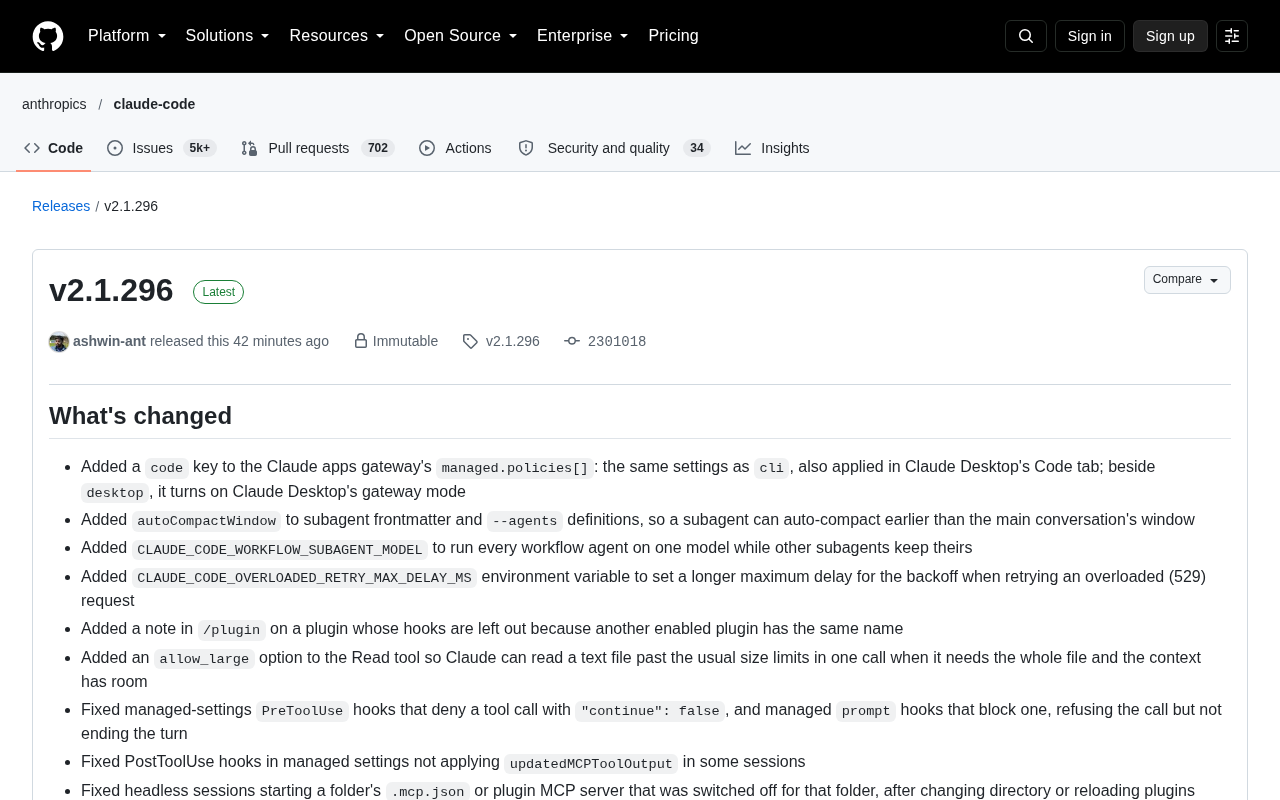Open the Insights tab
Viewport: 1280px width, 800px height.
click(772, 148)
